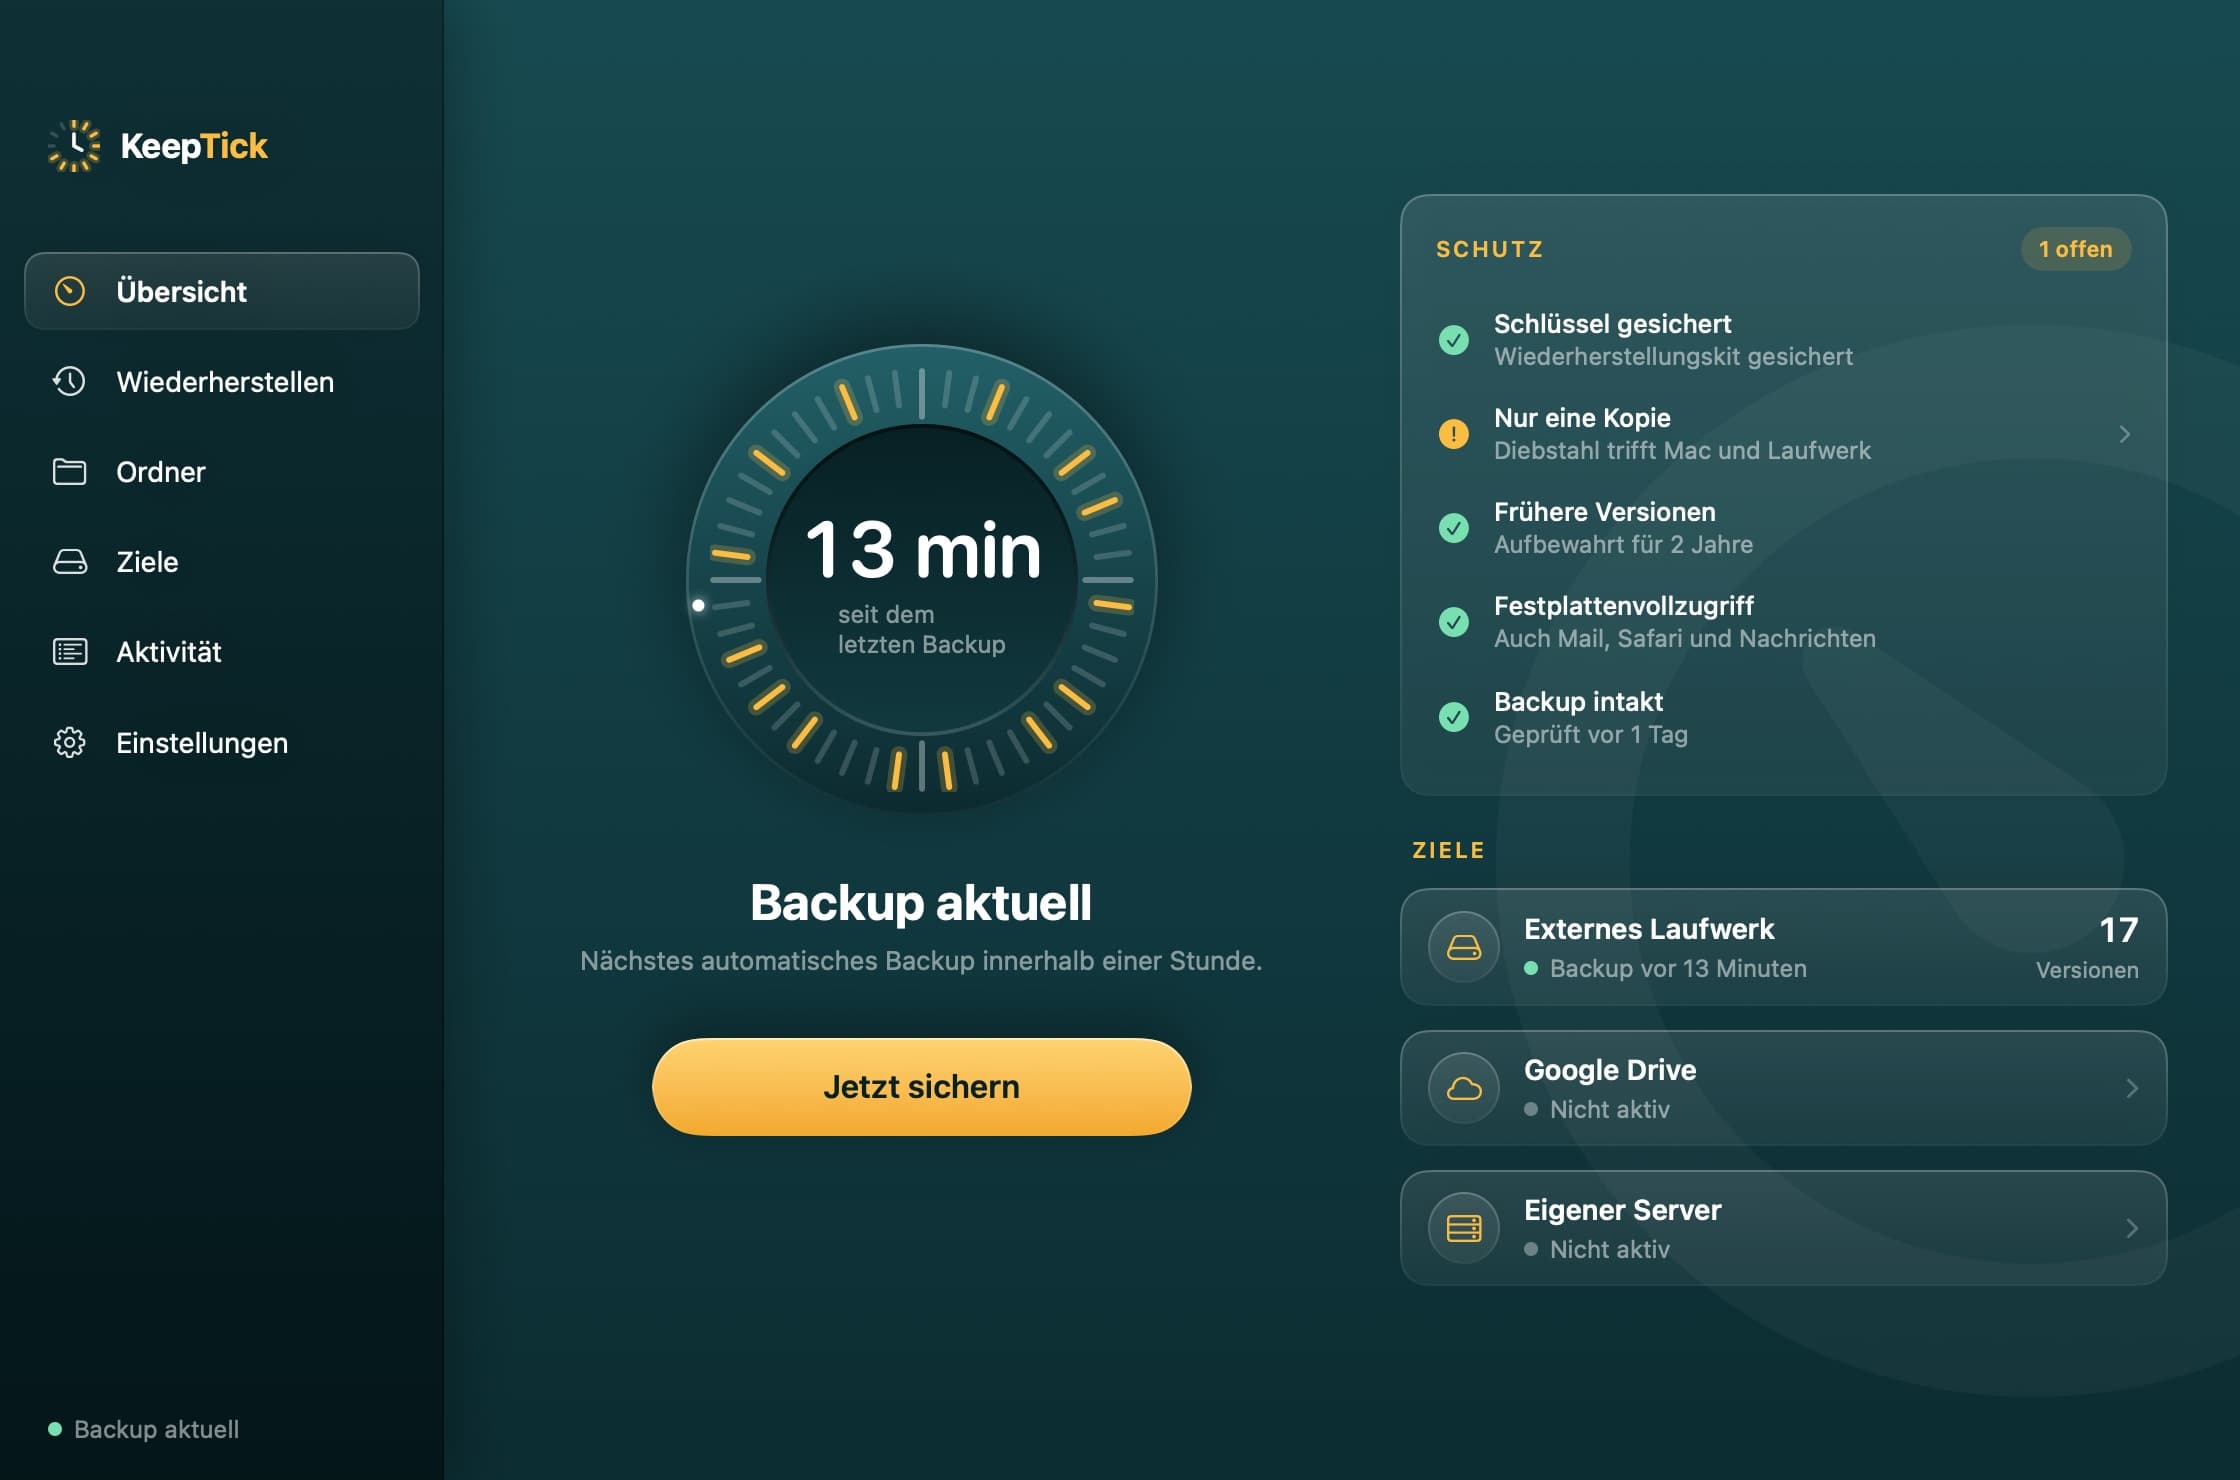
Task: Click the Diebstahl trifft Mac und Laufwerk text
Action: click(1682, 450)
